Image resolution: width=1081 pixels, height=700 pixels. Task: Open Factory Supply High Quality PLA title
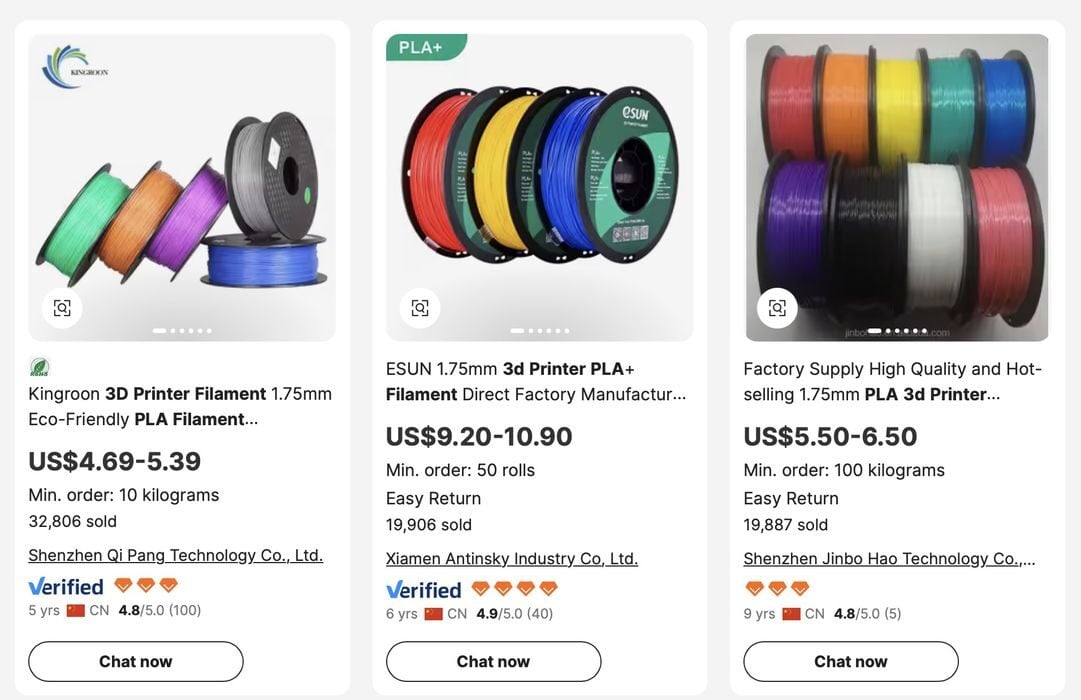[x=892, y=381]
